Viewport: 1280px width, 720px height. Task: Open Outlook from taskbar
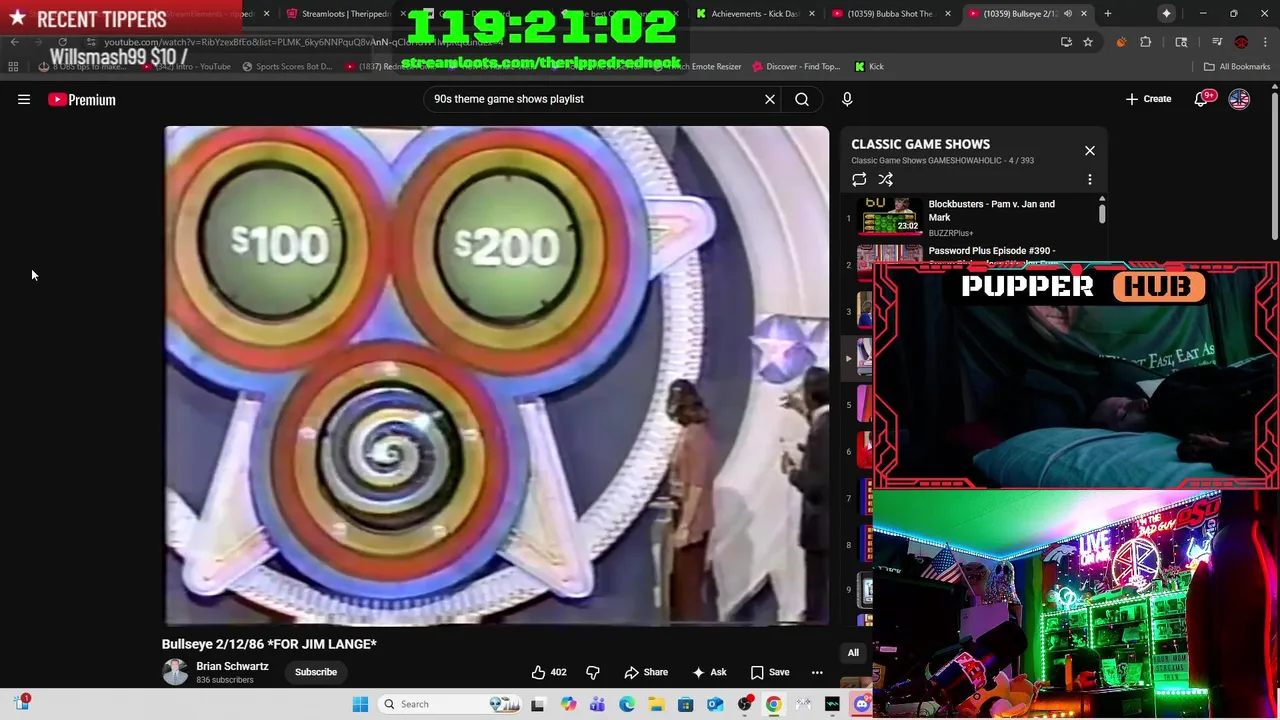[x=715, y=704]
